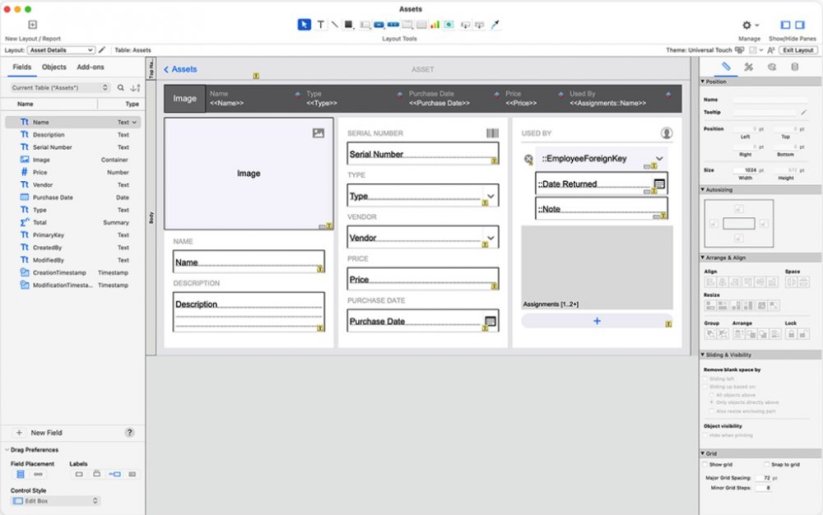The height and width of the screenshot is (515, 823).
Task: Select the labels-on-left option
Action: 114,474
